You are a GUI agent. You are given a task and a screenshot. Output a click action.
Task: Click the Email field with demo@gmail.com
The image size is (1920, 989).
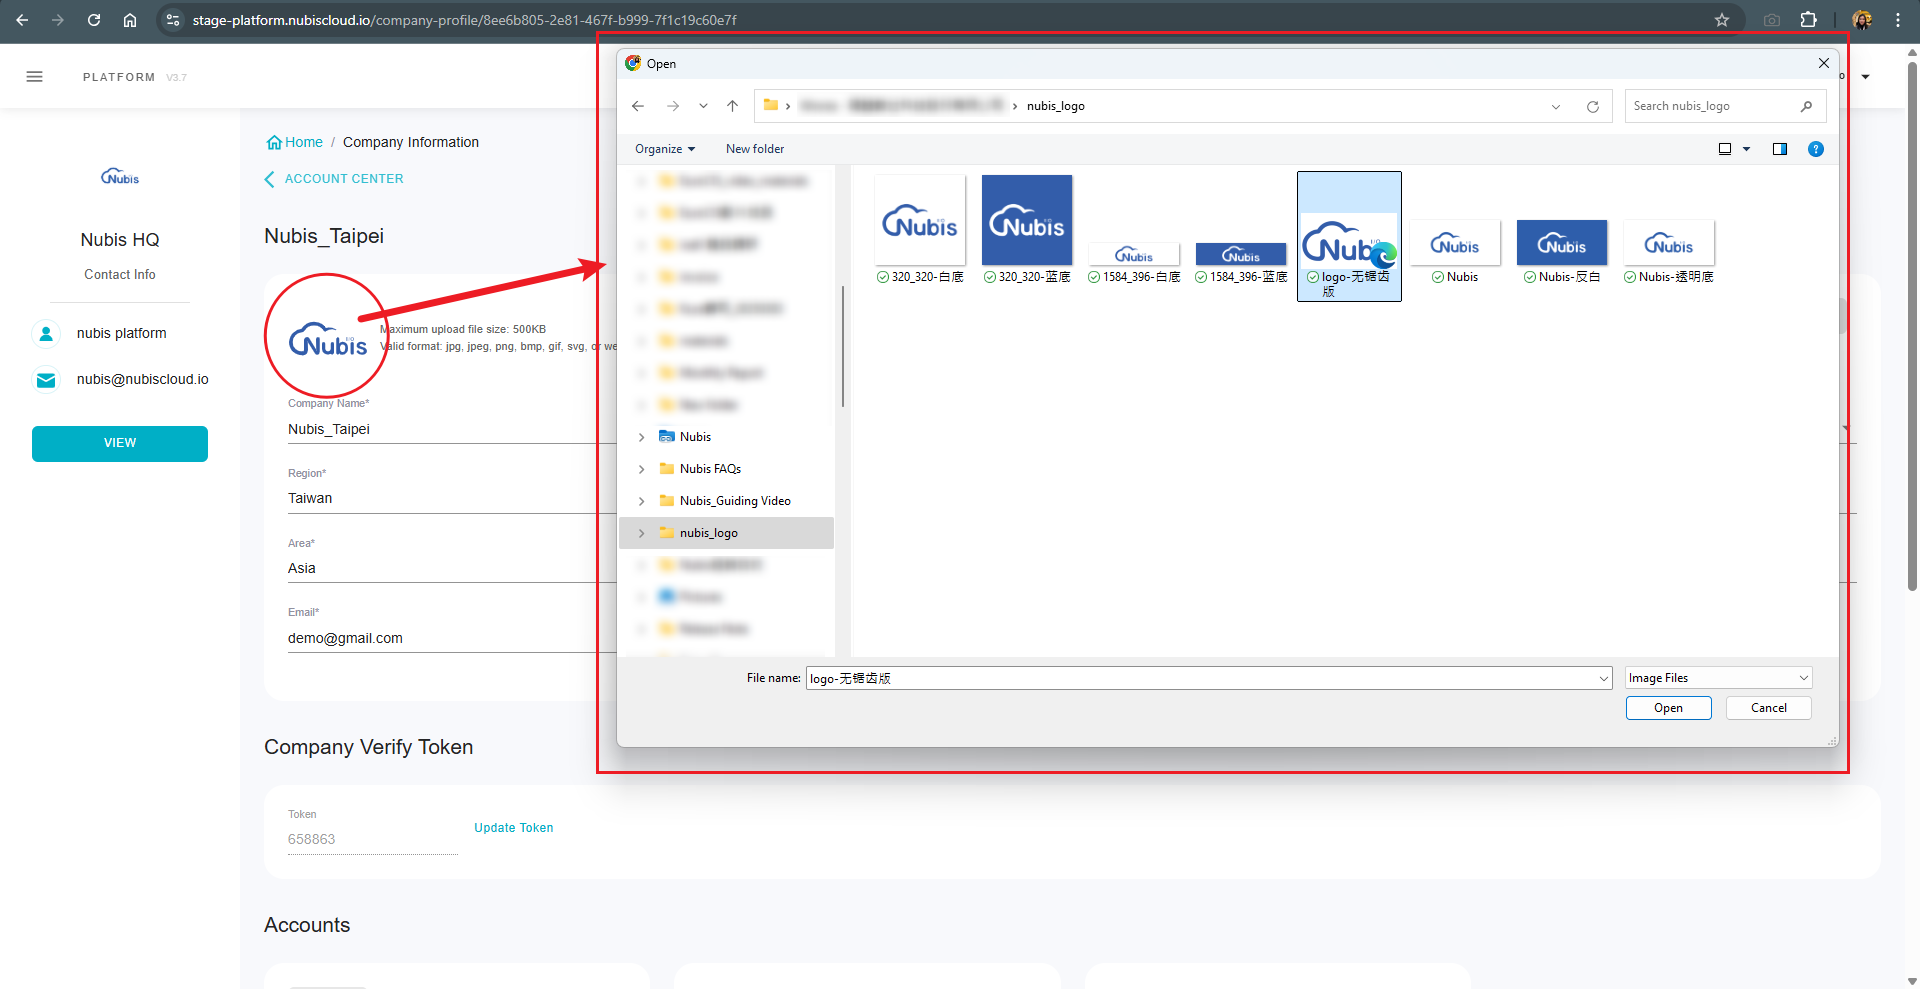(450, 638)
